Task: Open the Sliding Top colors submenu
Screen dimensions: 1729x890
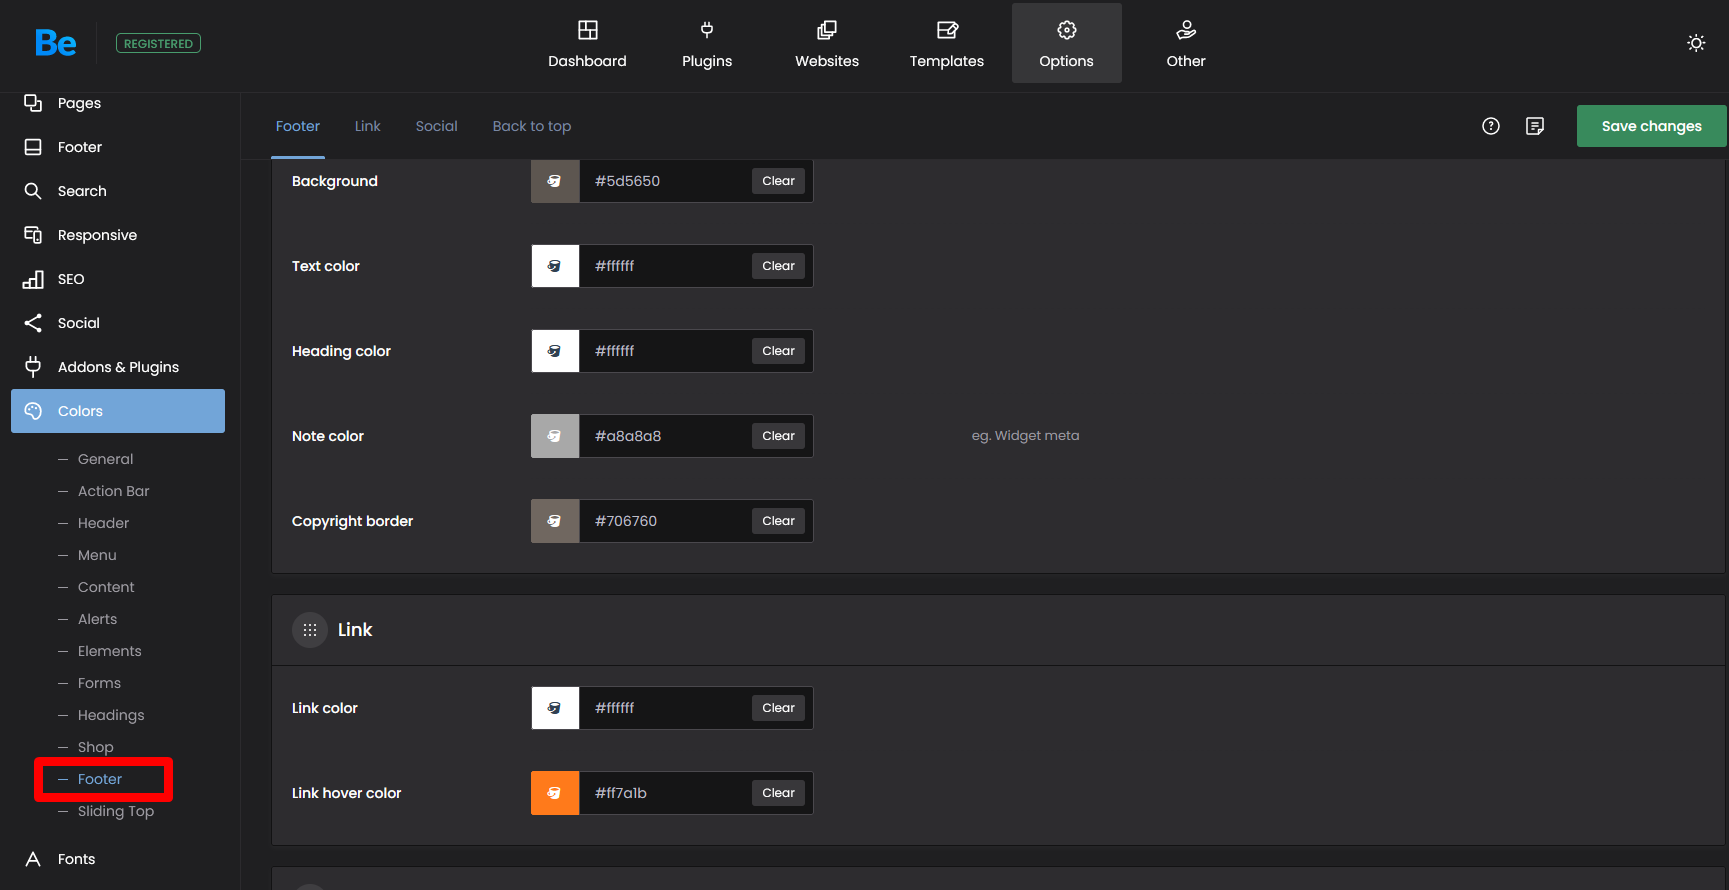Action: 116,811
